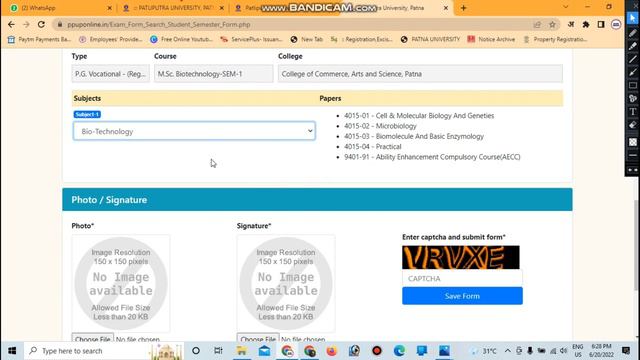Click the College field value
Viewport: 640px width, 360px height.
[420, 74]
